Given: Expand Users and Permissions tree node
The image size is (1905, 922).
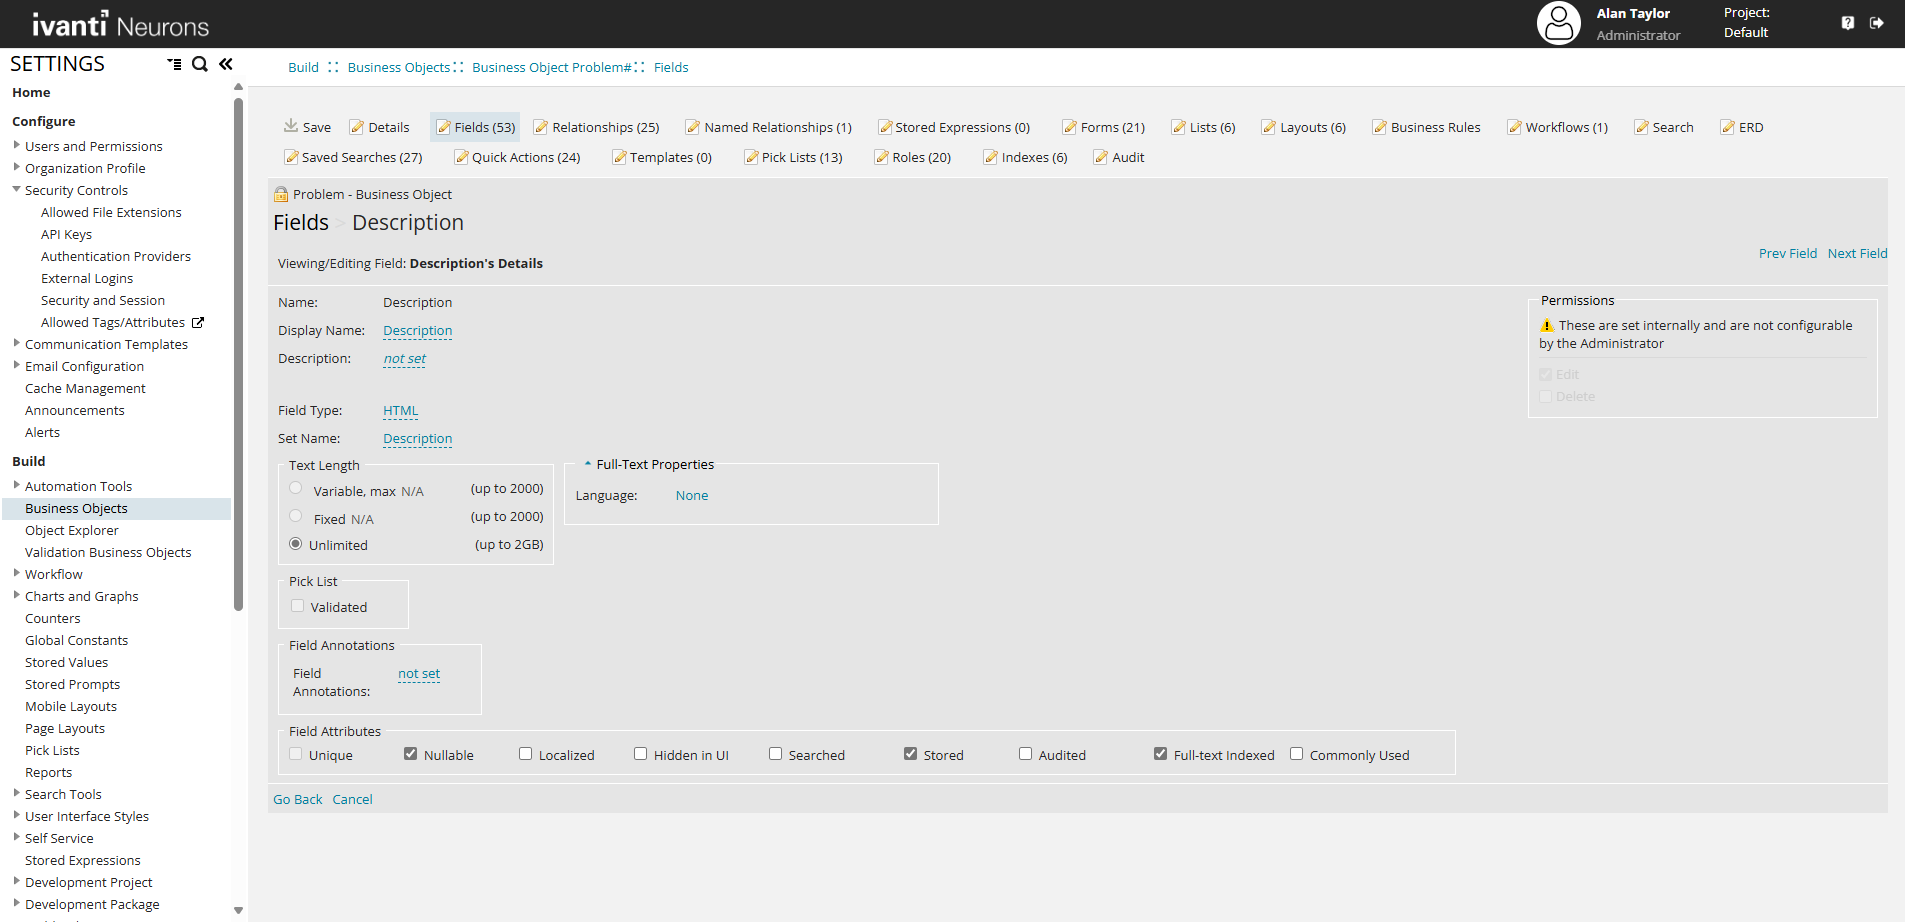Looking at the screenshot, I should (16, 145).
